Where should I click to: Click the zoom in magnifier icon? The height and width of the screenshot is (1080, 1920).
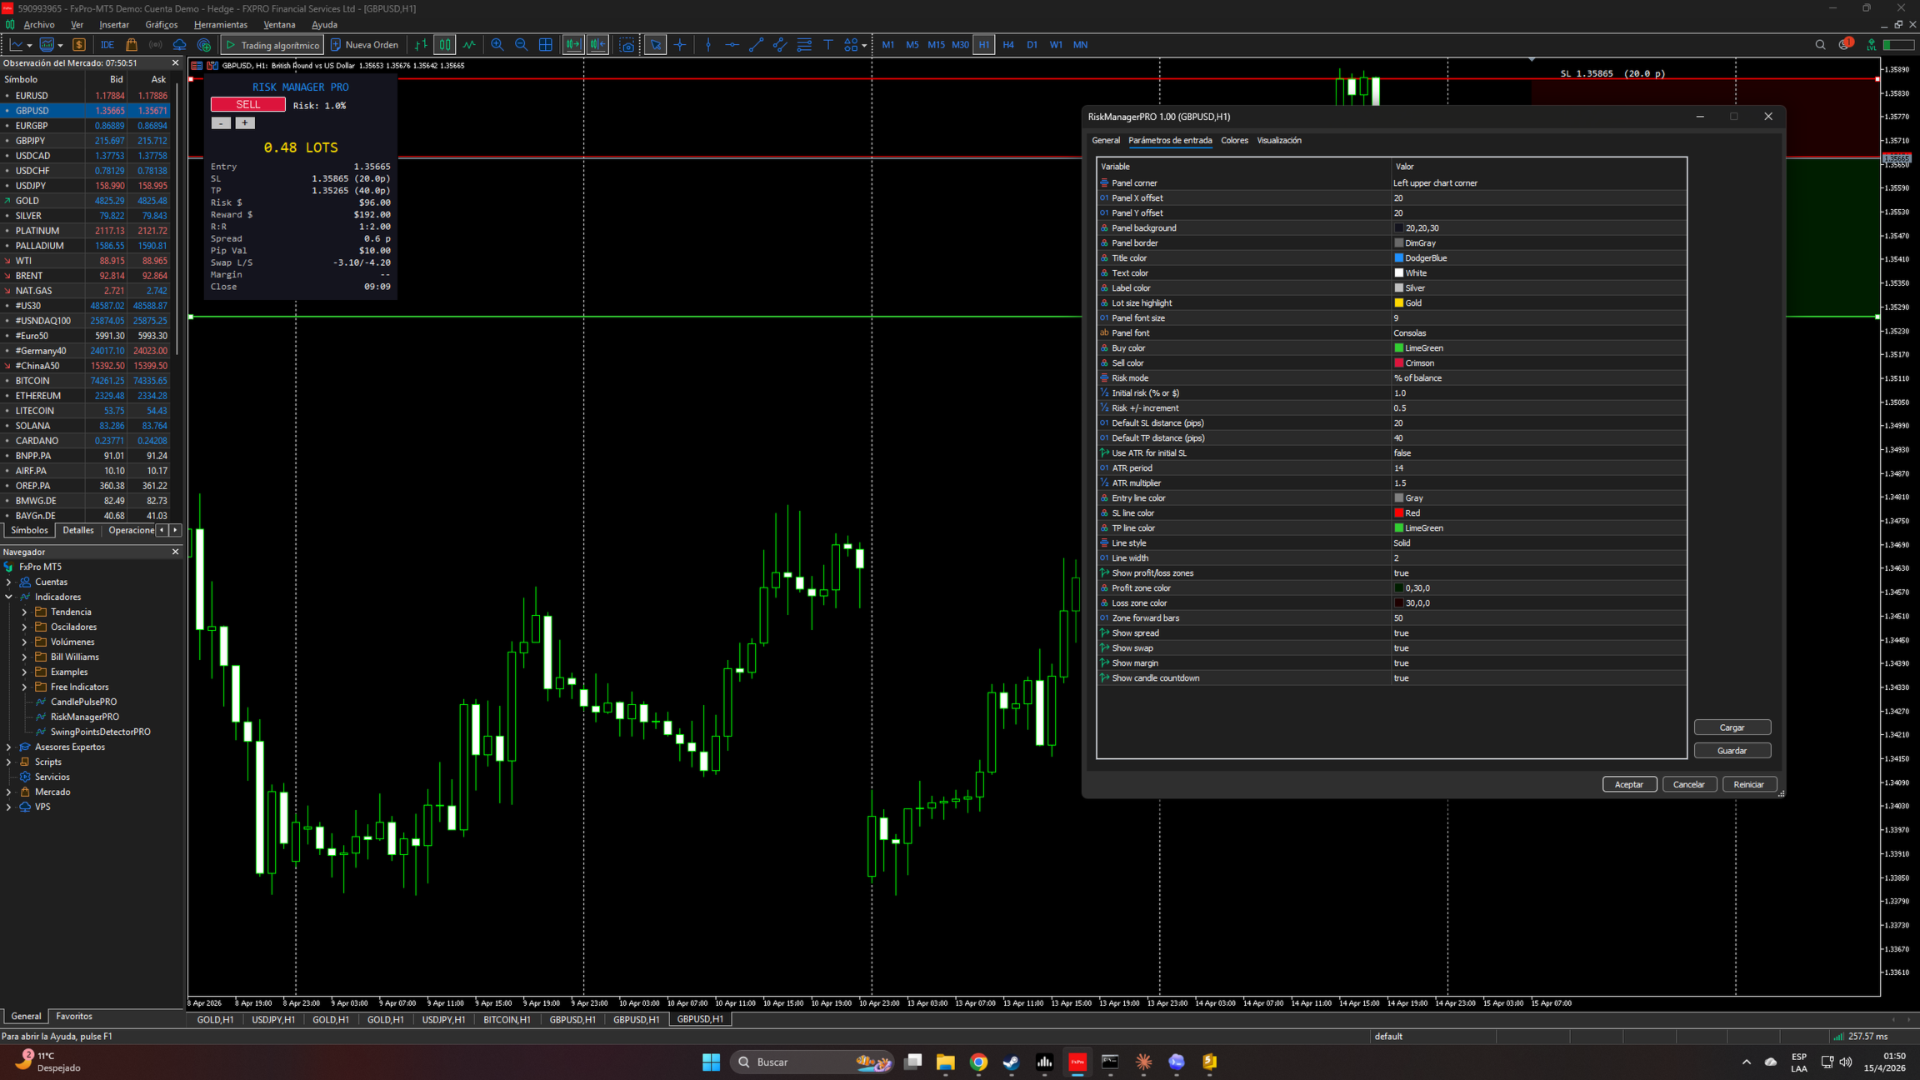[x=497, y=45]
